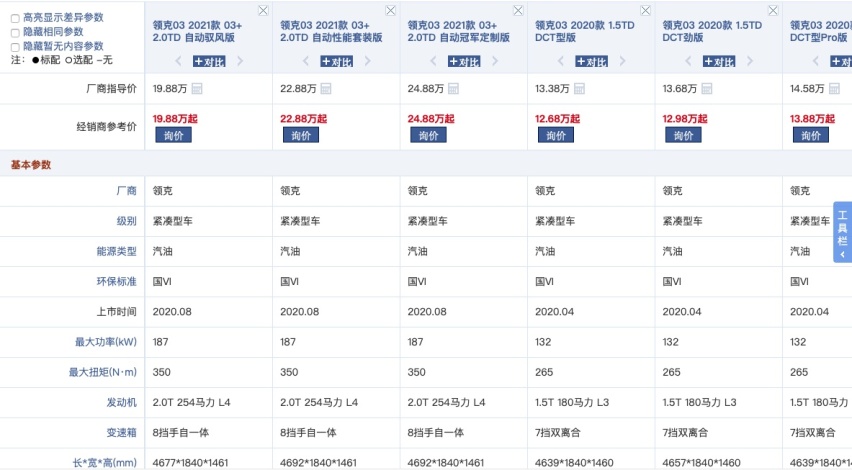852x470 pixels.
Task: Enable 高亮显示差异参数 checkbox
Action: click(x=15, y=19)
